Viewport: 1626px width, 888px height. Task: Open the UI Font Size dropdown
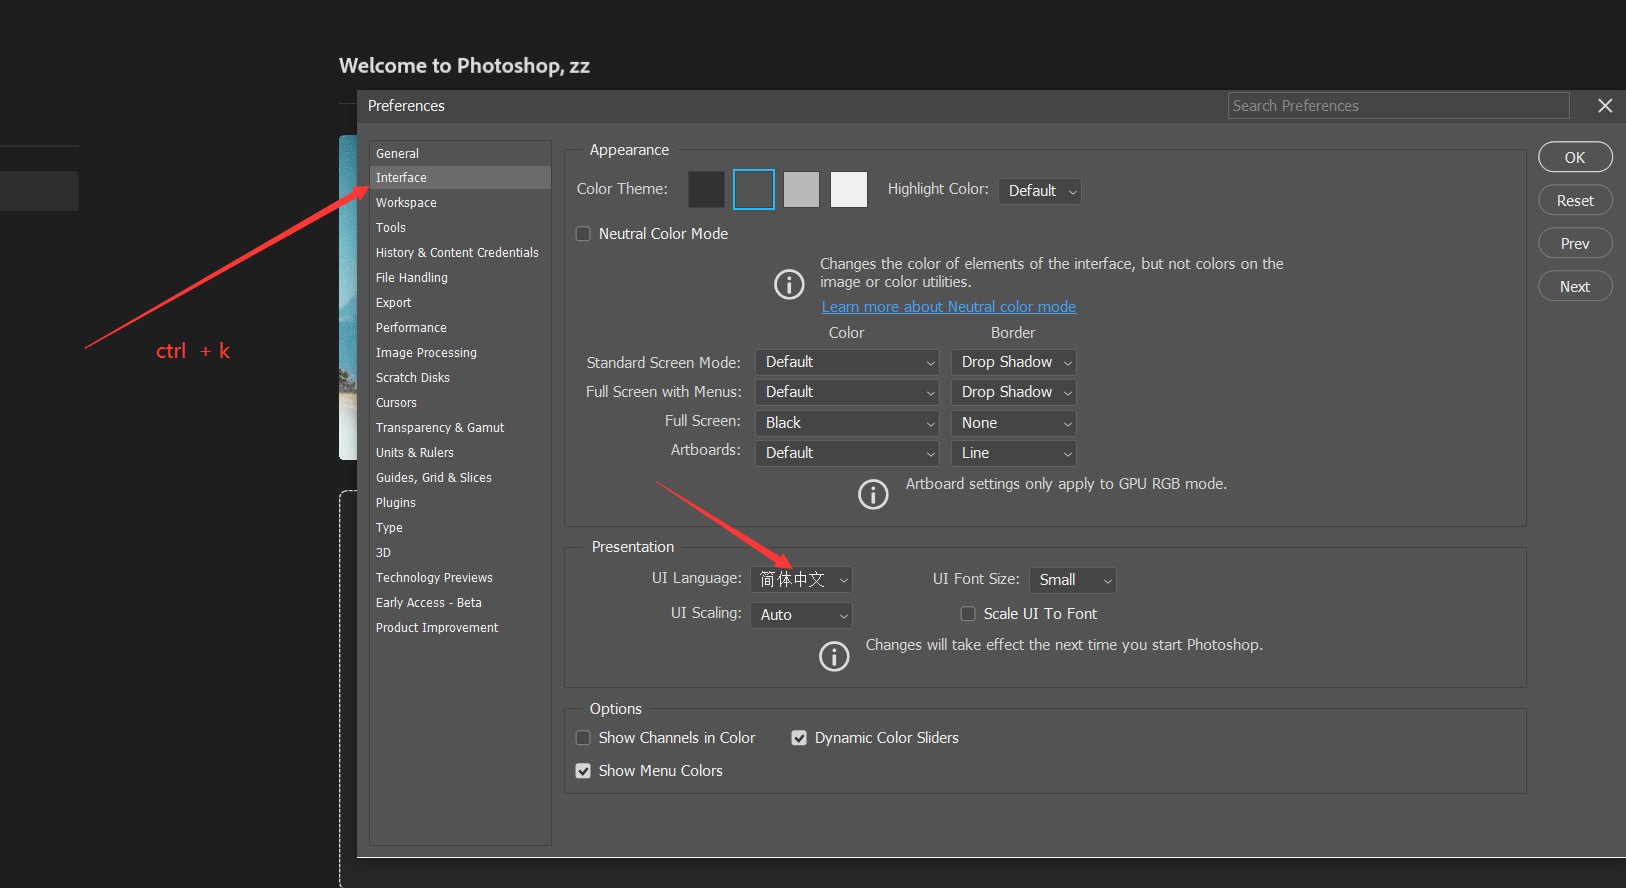1072,580
